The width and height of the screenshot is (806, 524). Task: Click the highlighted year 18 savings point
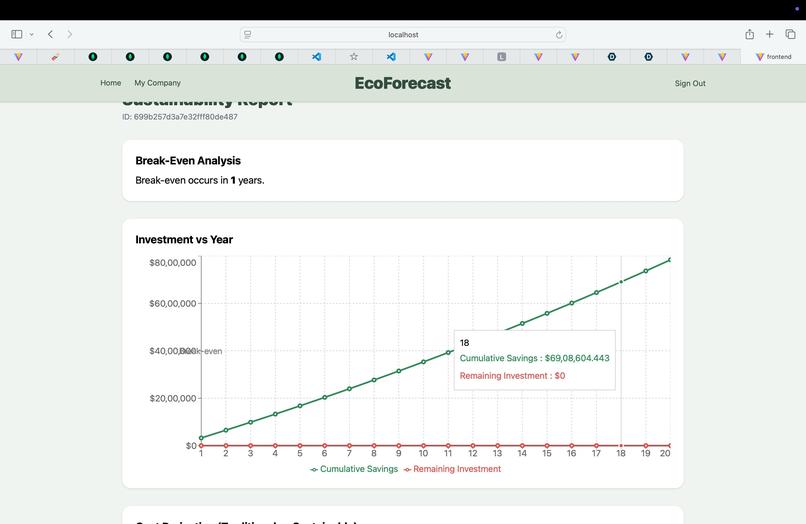(621, 282)
